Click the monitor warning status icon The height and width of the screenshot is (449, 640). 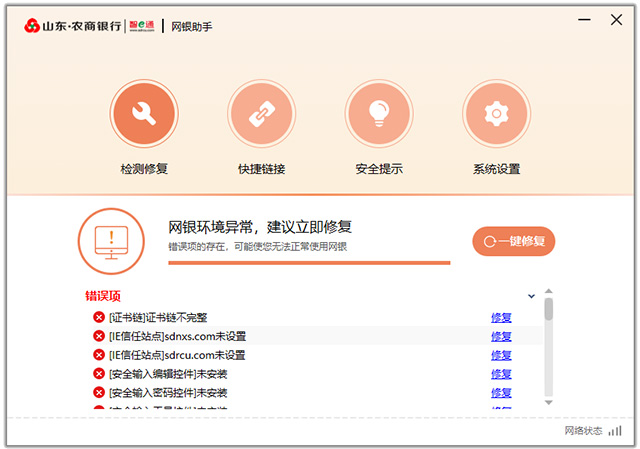coord(111,241)
